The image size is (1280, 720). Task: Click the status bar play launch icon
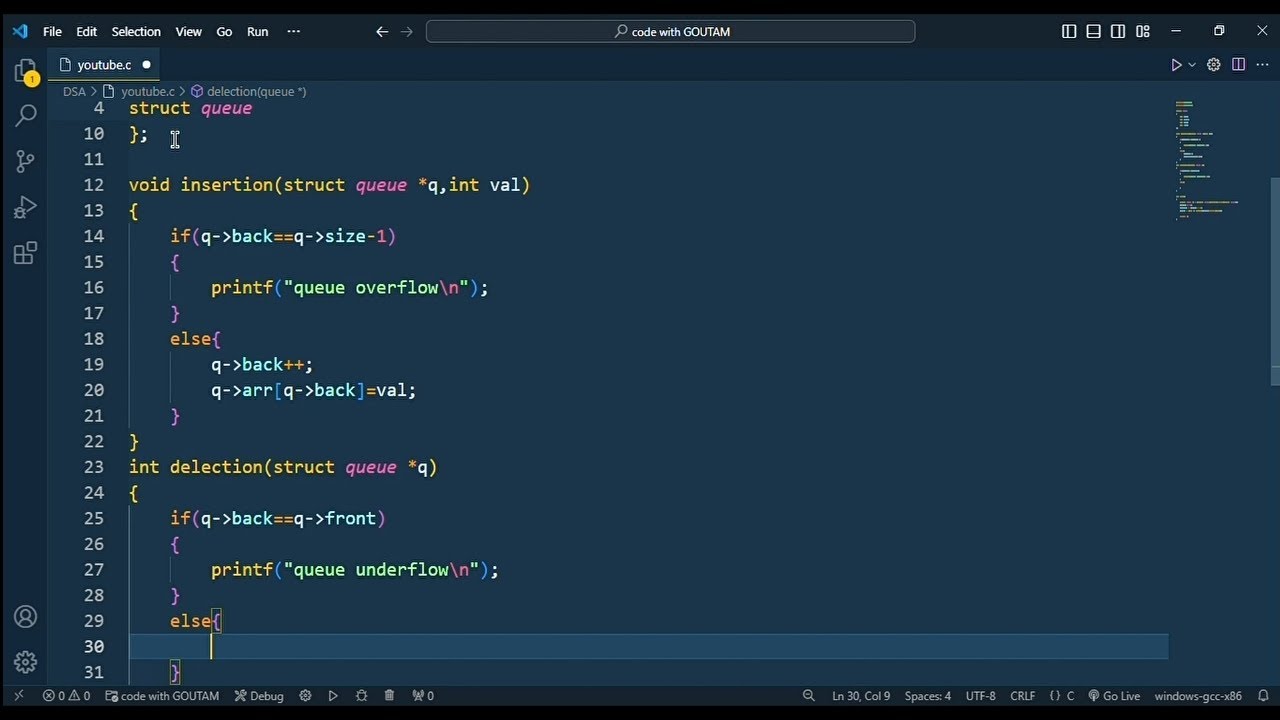click(x=333, y=696)
